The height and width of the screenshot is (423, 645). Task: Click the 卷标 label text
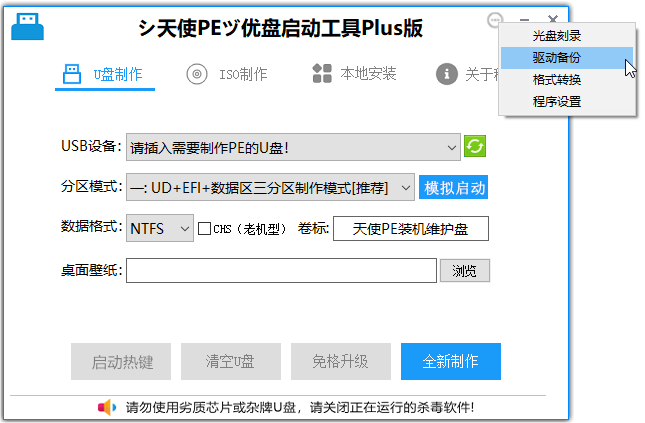click(x=313, y=228)
